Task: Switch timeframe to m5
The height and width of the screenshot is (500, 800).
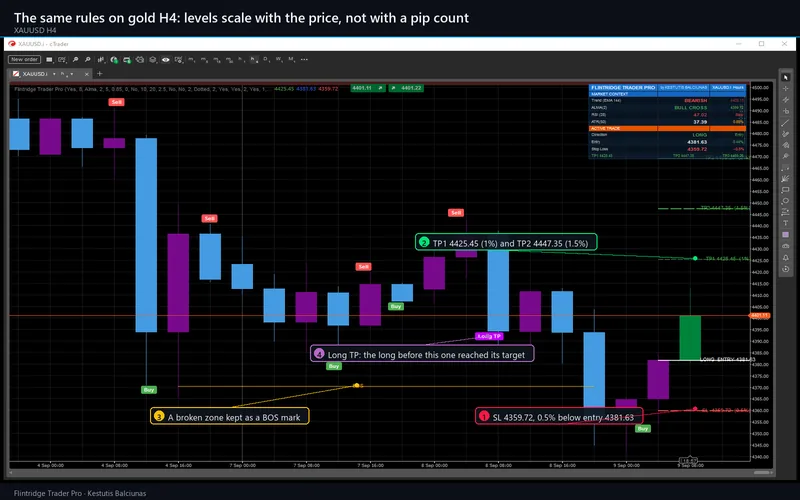Action: pos(204,59)
